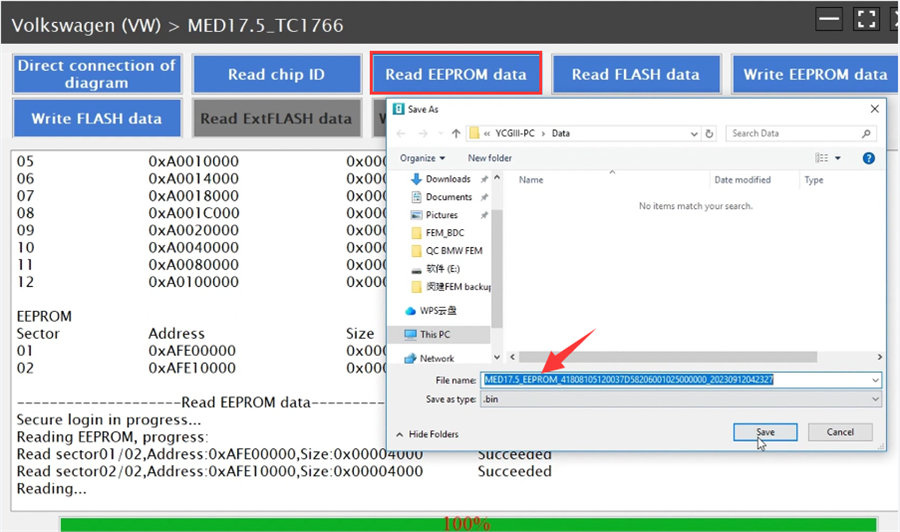
Task: Collapse with Hide Folders
Action: 428,434
